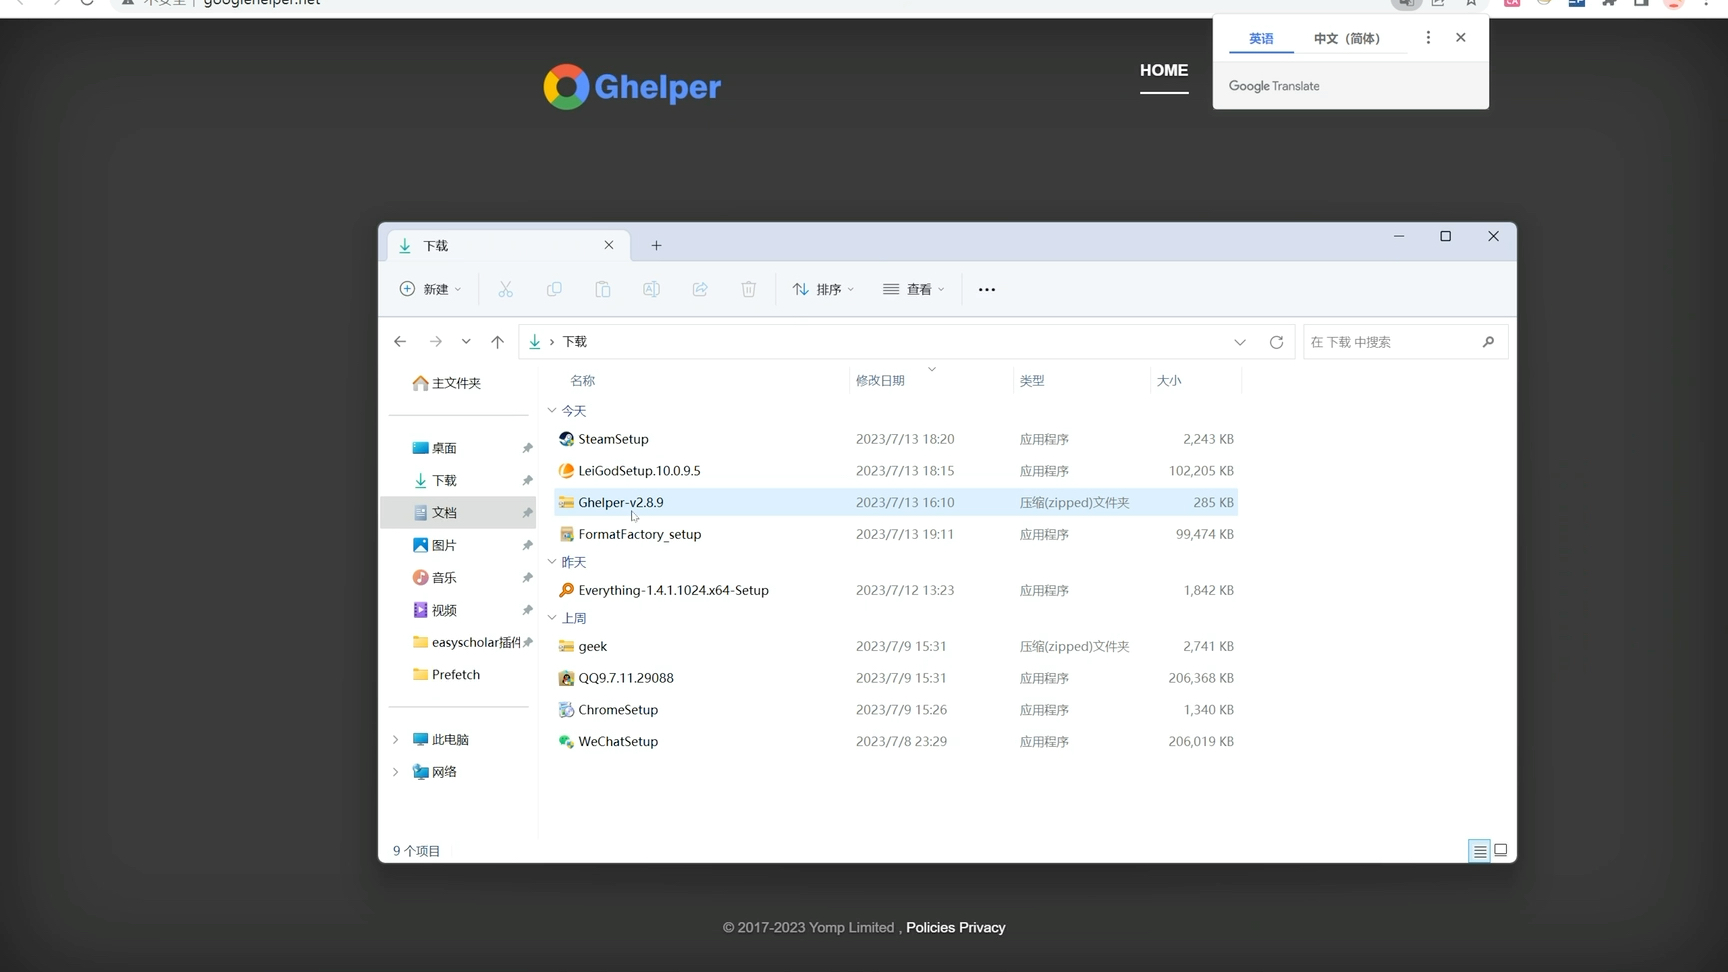This screenshot has width=1728, height=972.
Task: Open the 查看 (View) dropdown
Action: click(914, 289)
